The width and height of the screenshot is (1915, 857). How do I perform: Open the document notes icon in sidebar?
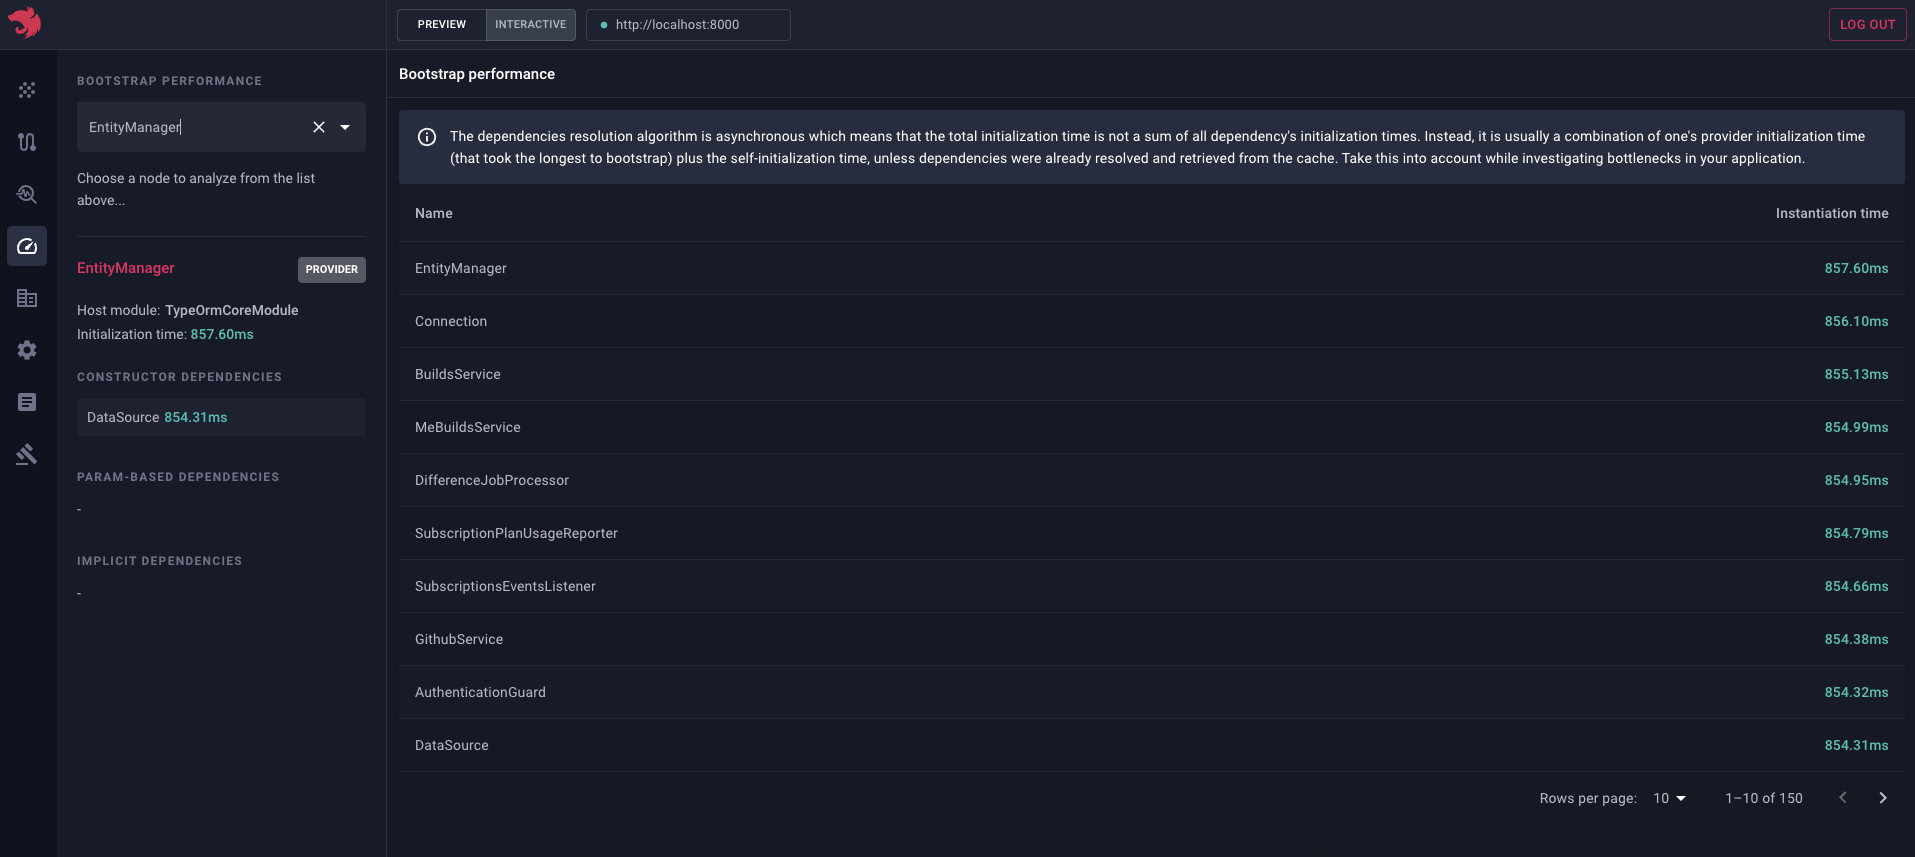tap(27, 402)
